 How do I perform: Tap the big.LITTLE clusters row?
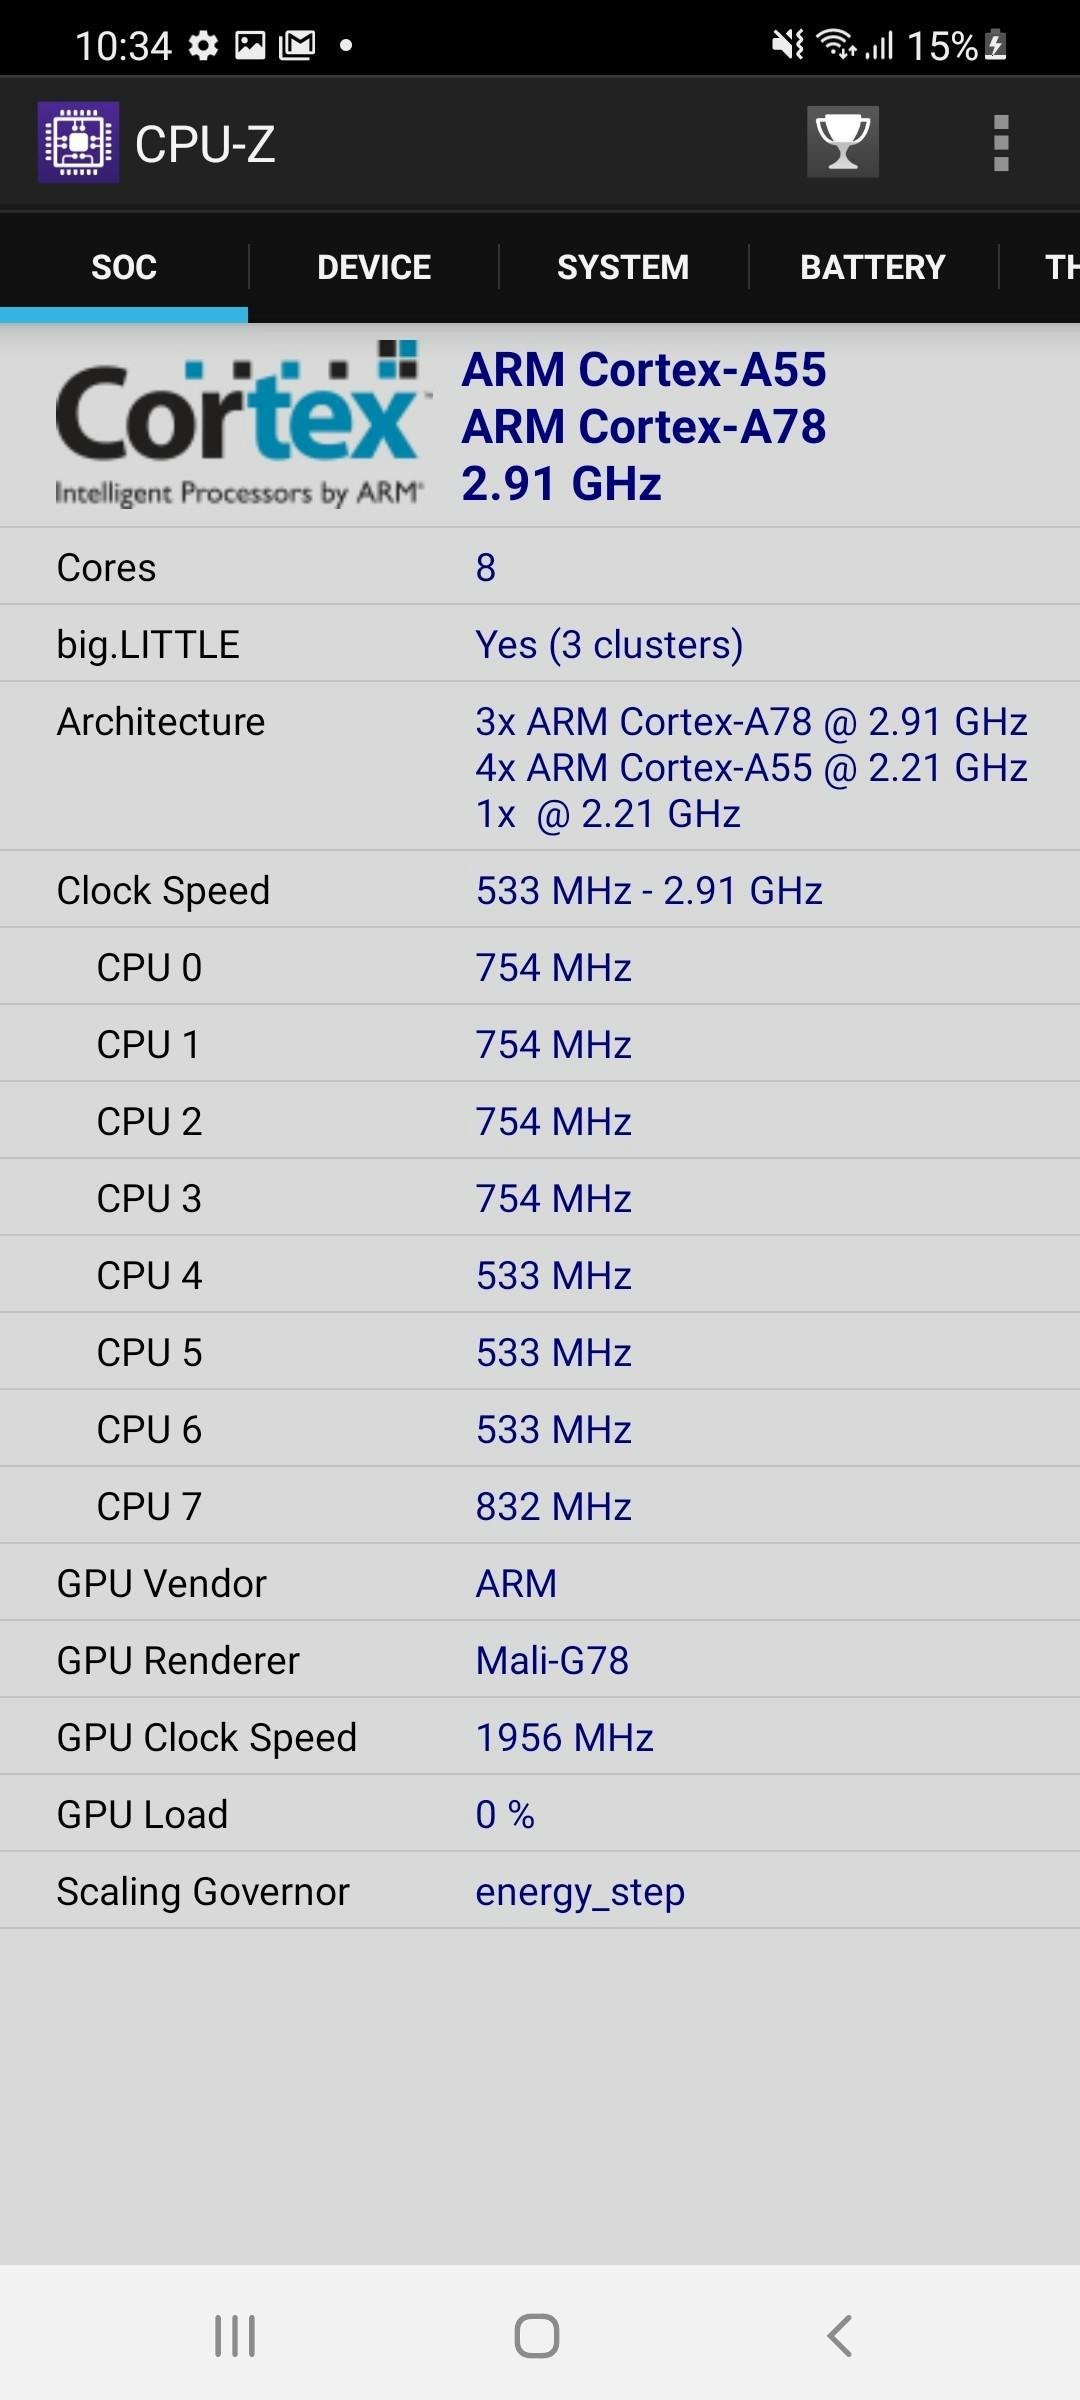[540, 644]
